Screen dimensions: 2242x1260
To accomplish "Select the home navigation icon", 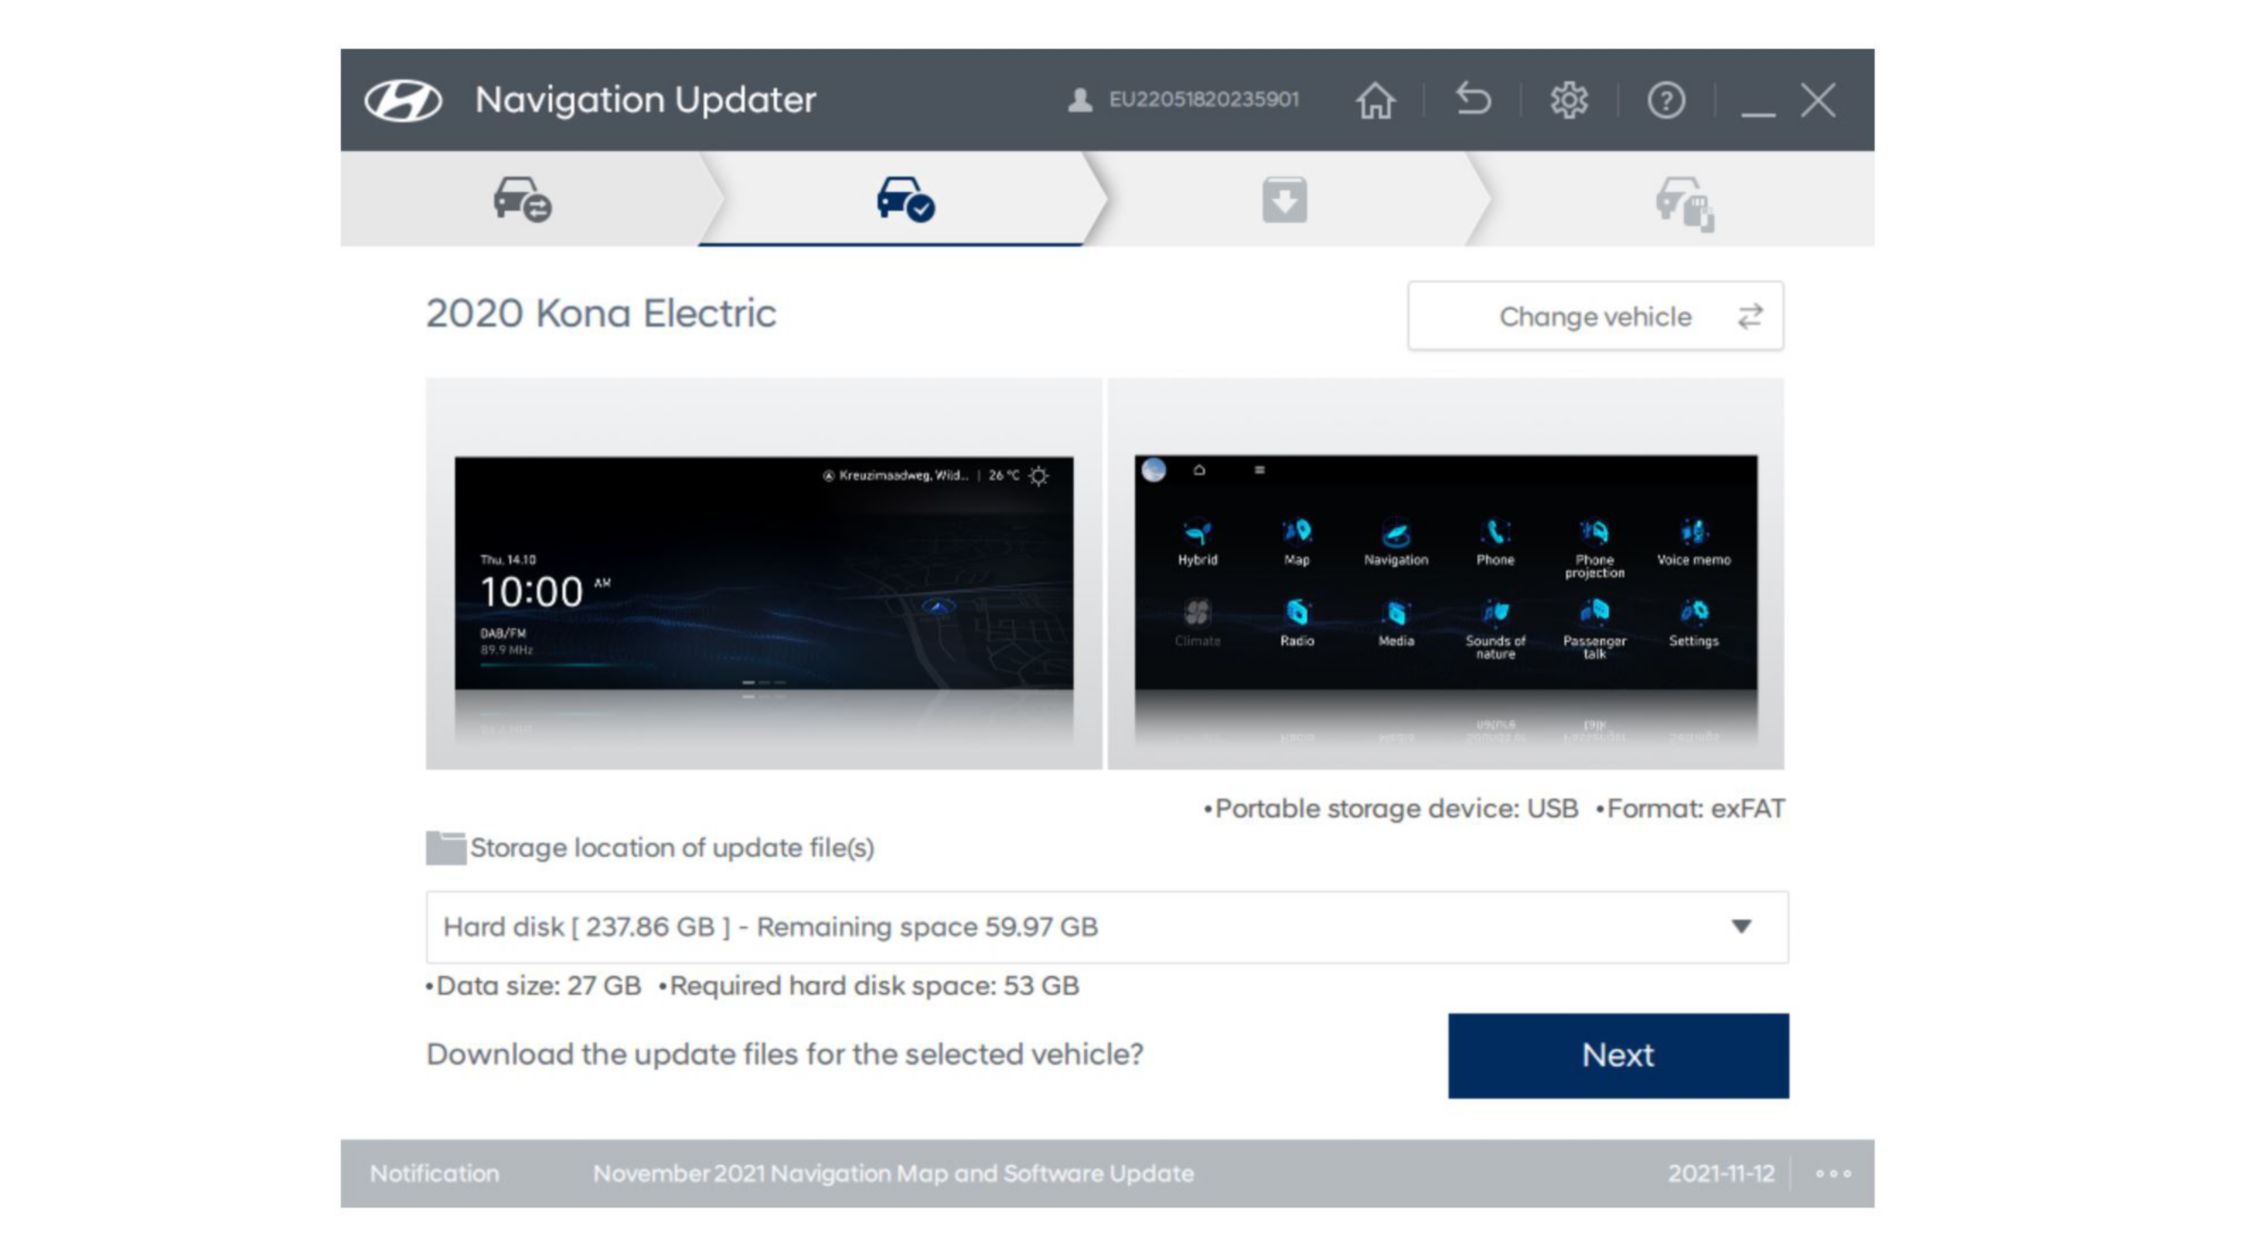I will (x=1375, y=100).
